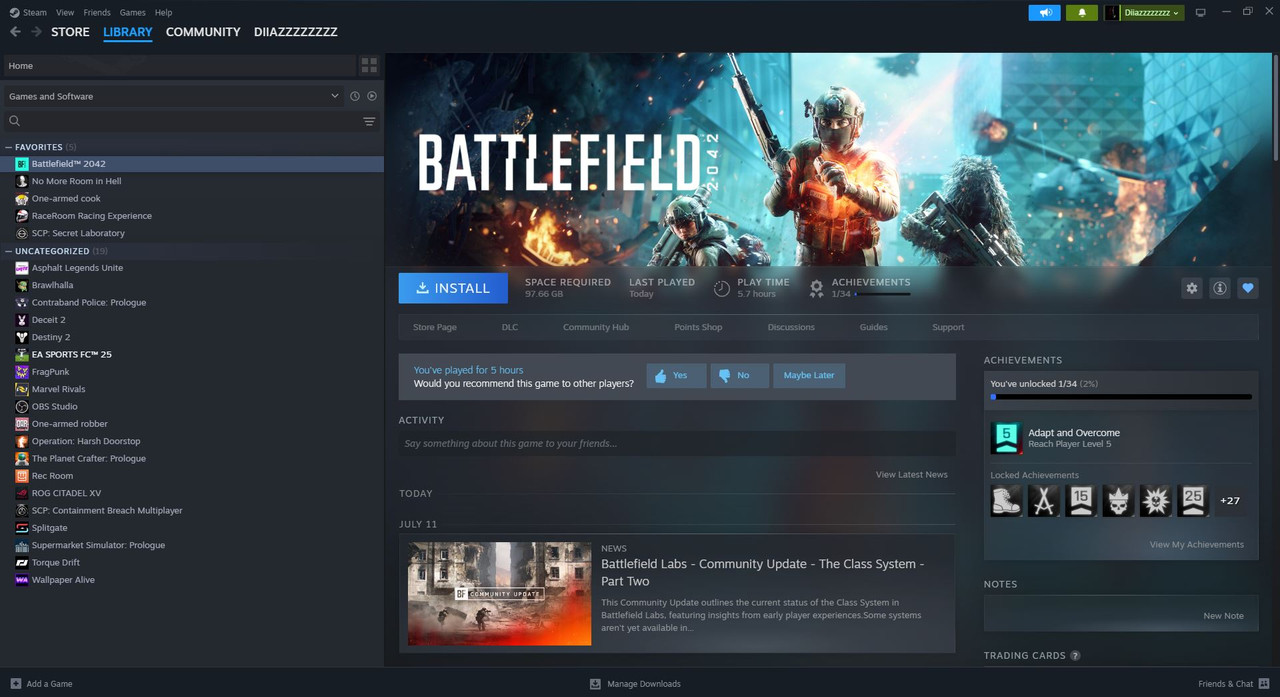Click the crossed tools locked achievement icon
1280x697 pixels.
tap(1043, 501)
